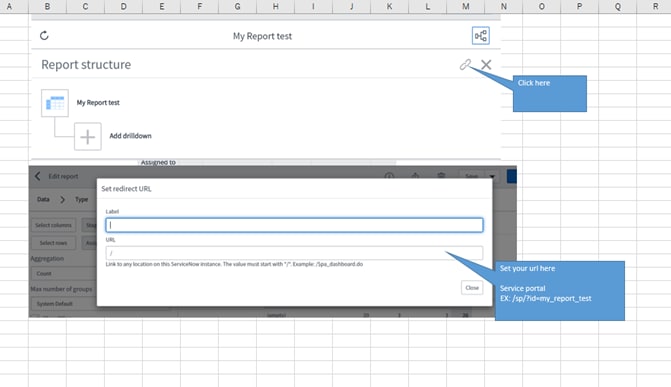Select the Data breadcrumb step
The height and width of the screenshot is (387, 671).
click(43, 199)
